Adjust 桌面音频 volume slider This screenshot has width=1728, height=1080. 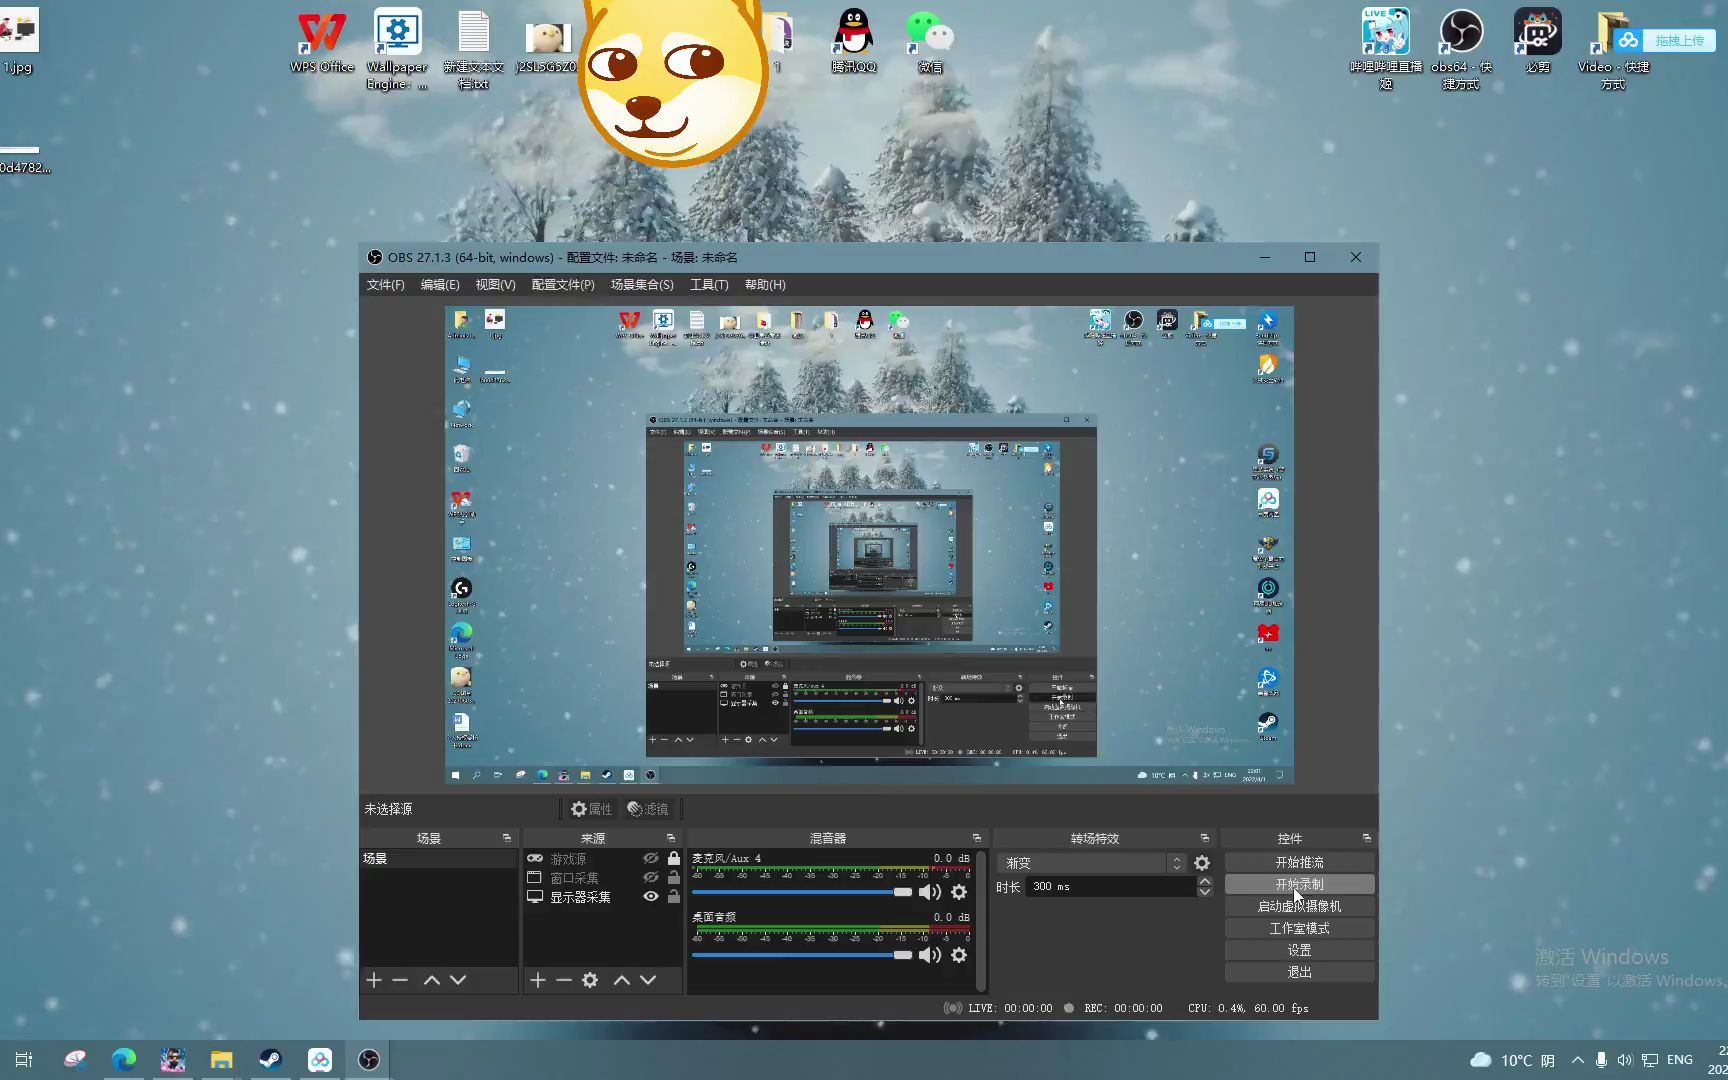click(x=802, y=955)
